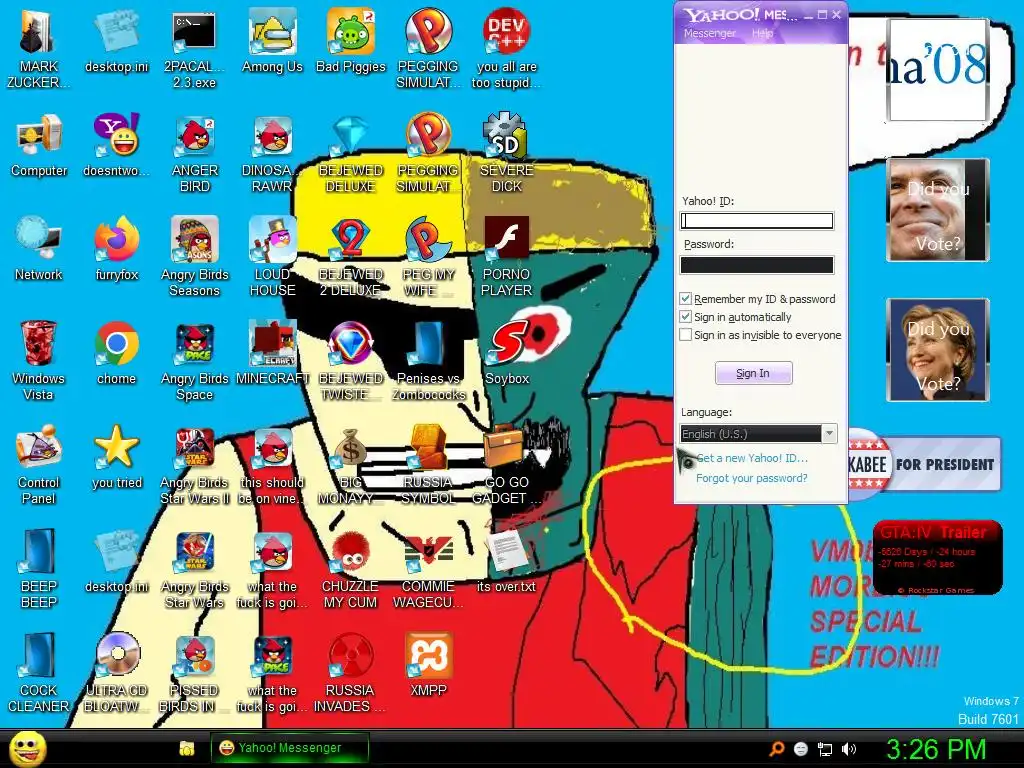Follow the Get a new Yahoo! ID link
This screenshot has height=768, width=1024.
[x=752, y=458]
